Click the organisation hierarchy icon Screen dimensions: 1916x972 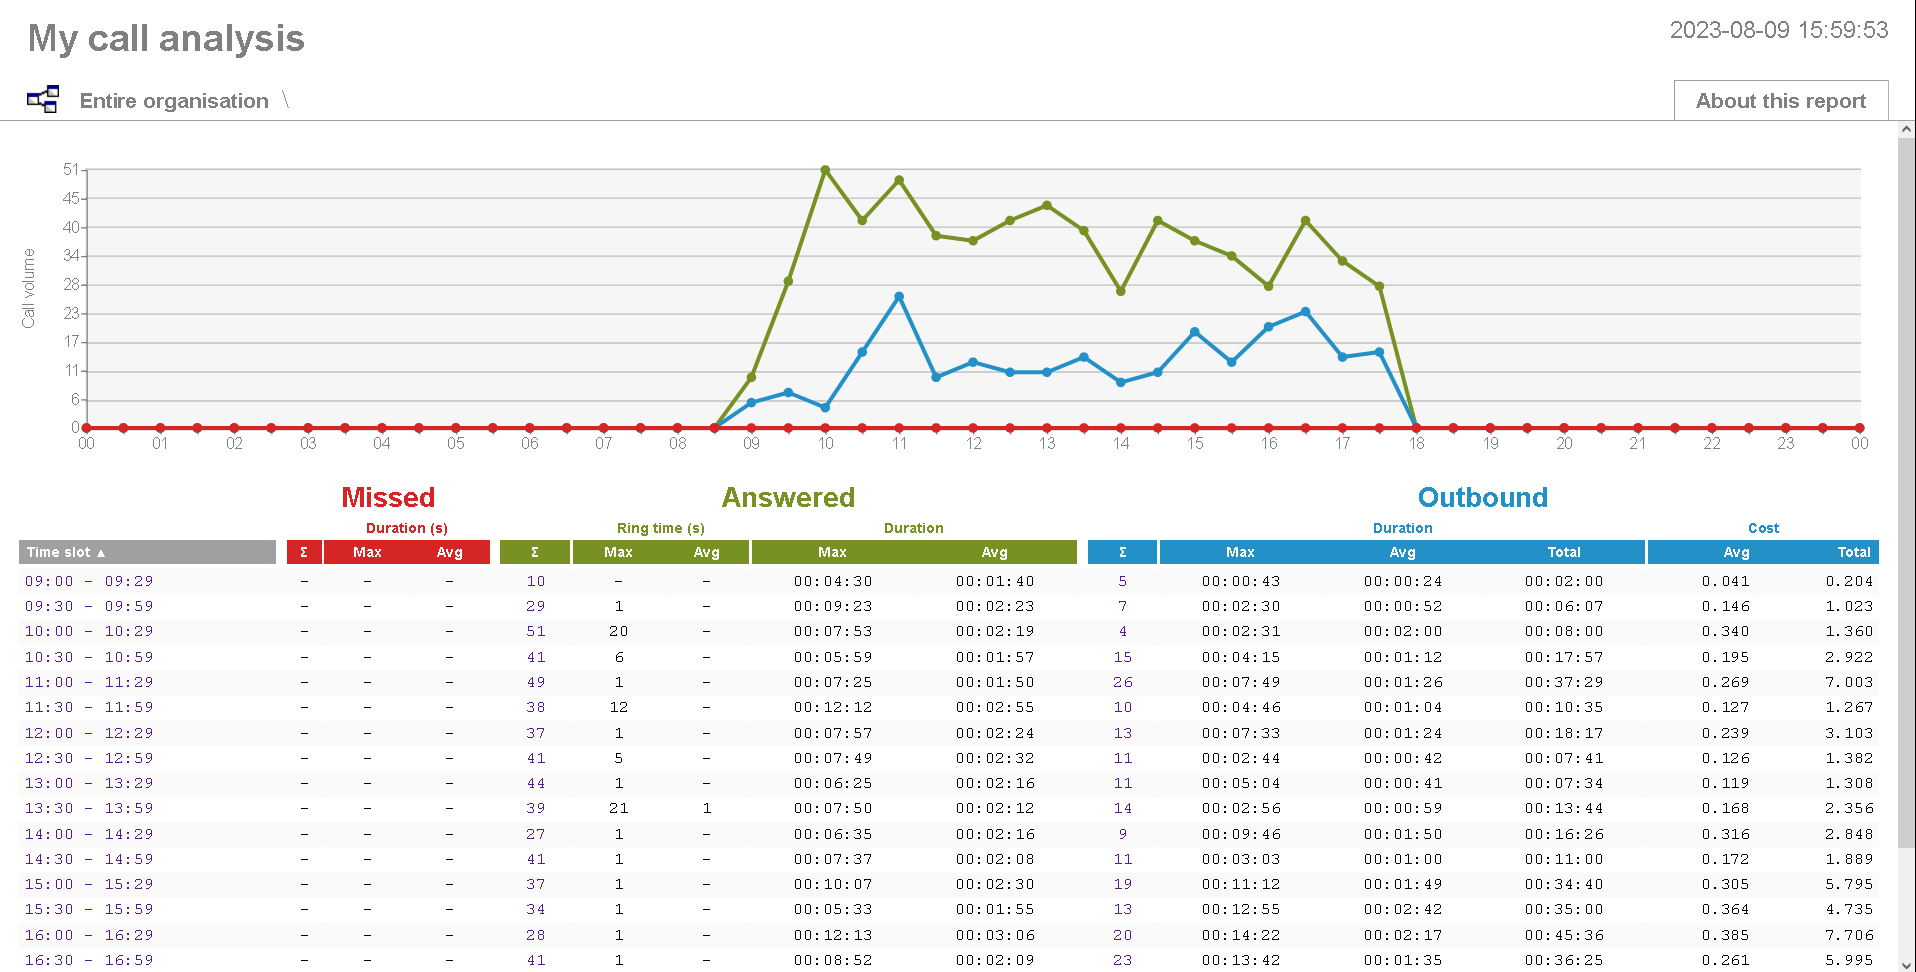tap(42, 98)
